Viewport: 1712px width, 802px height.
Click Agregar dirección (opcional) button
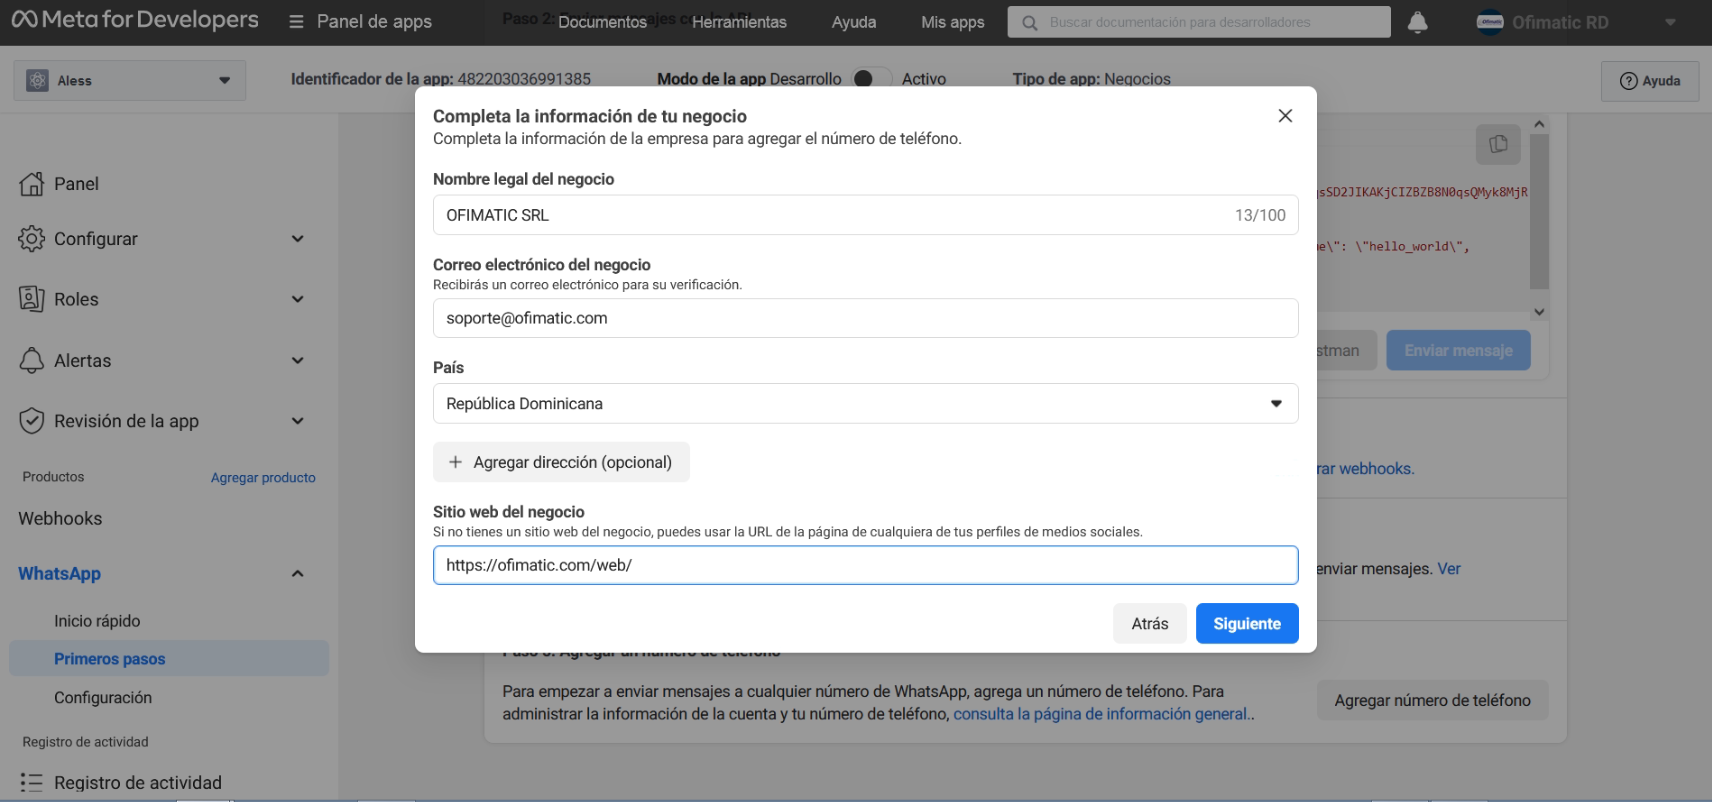click(561, 462)
